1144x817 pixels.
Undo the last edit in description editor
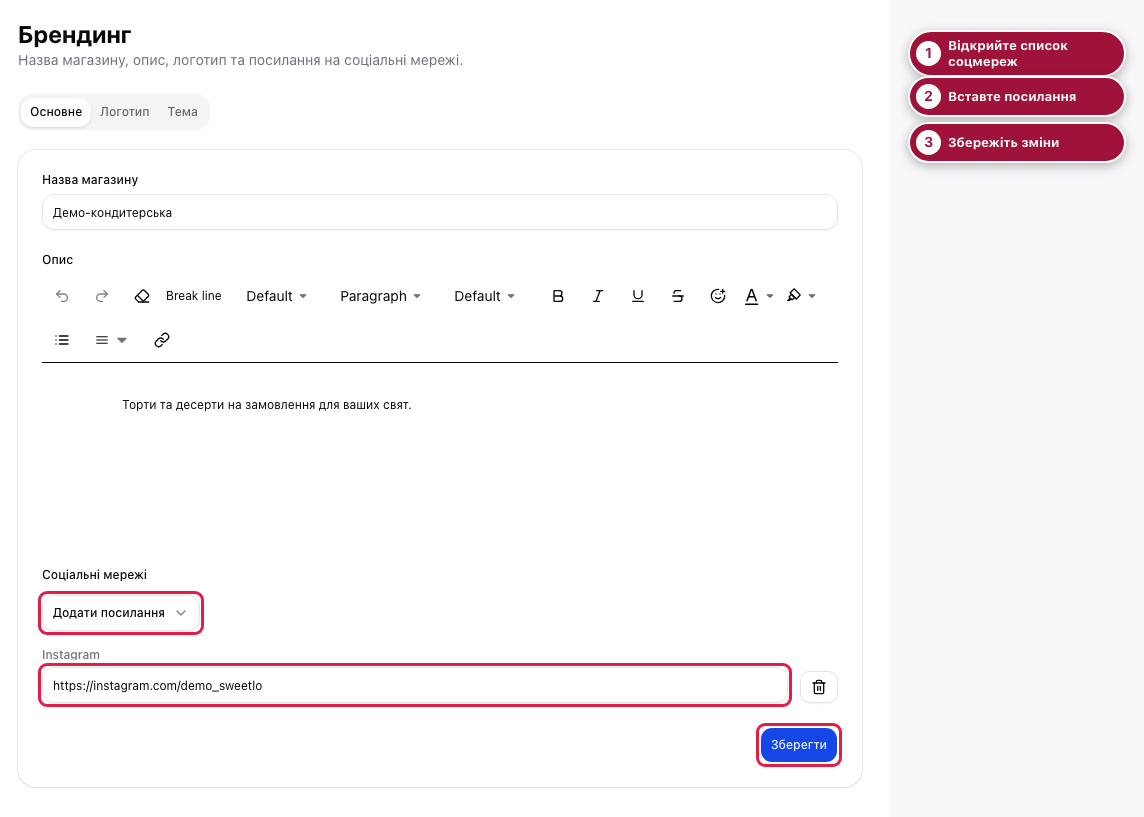pyautogui.click(x=62, y=296)
